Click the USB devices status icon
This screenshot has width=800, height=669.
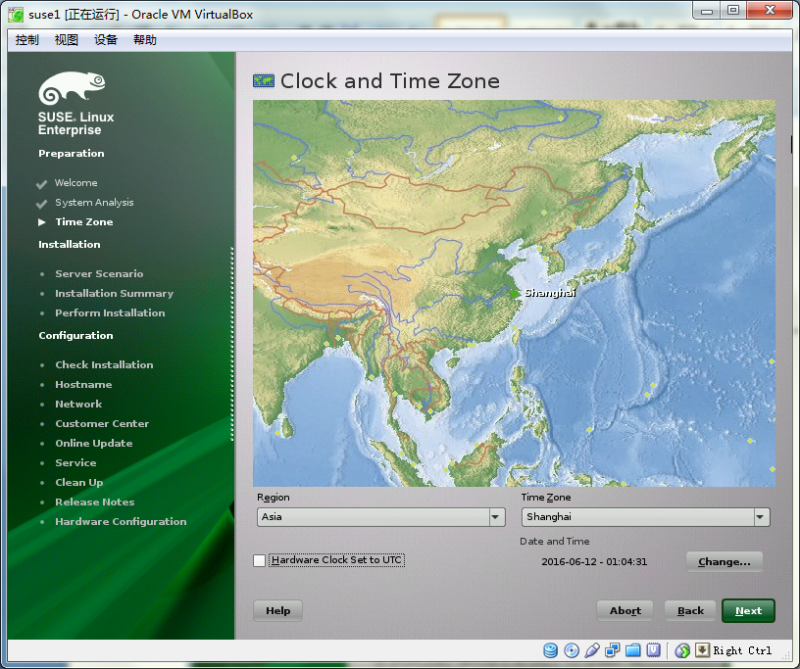(x=591, y=650)
